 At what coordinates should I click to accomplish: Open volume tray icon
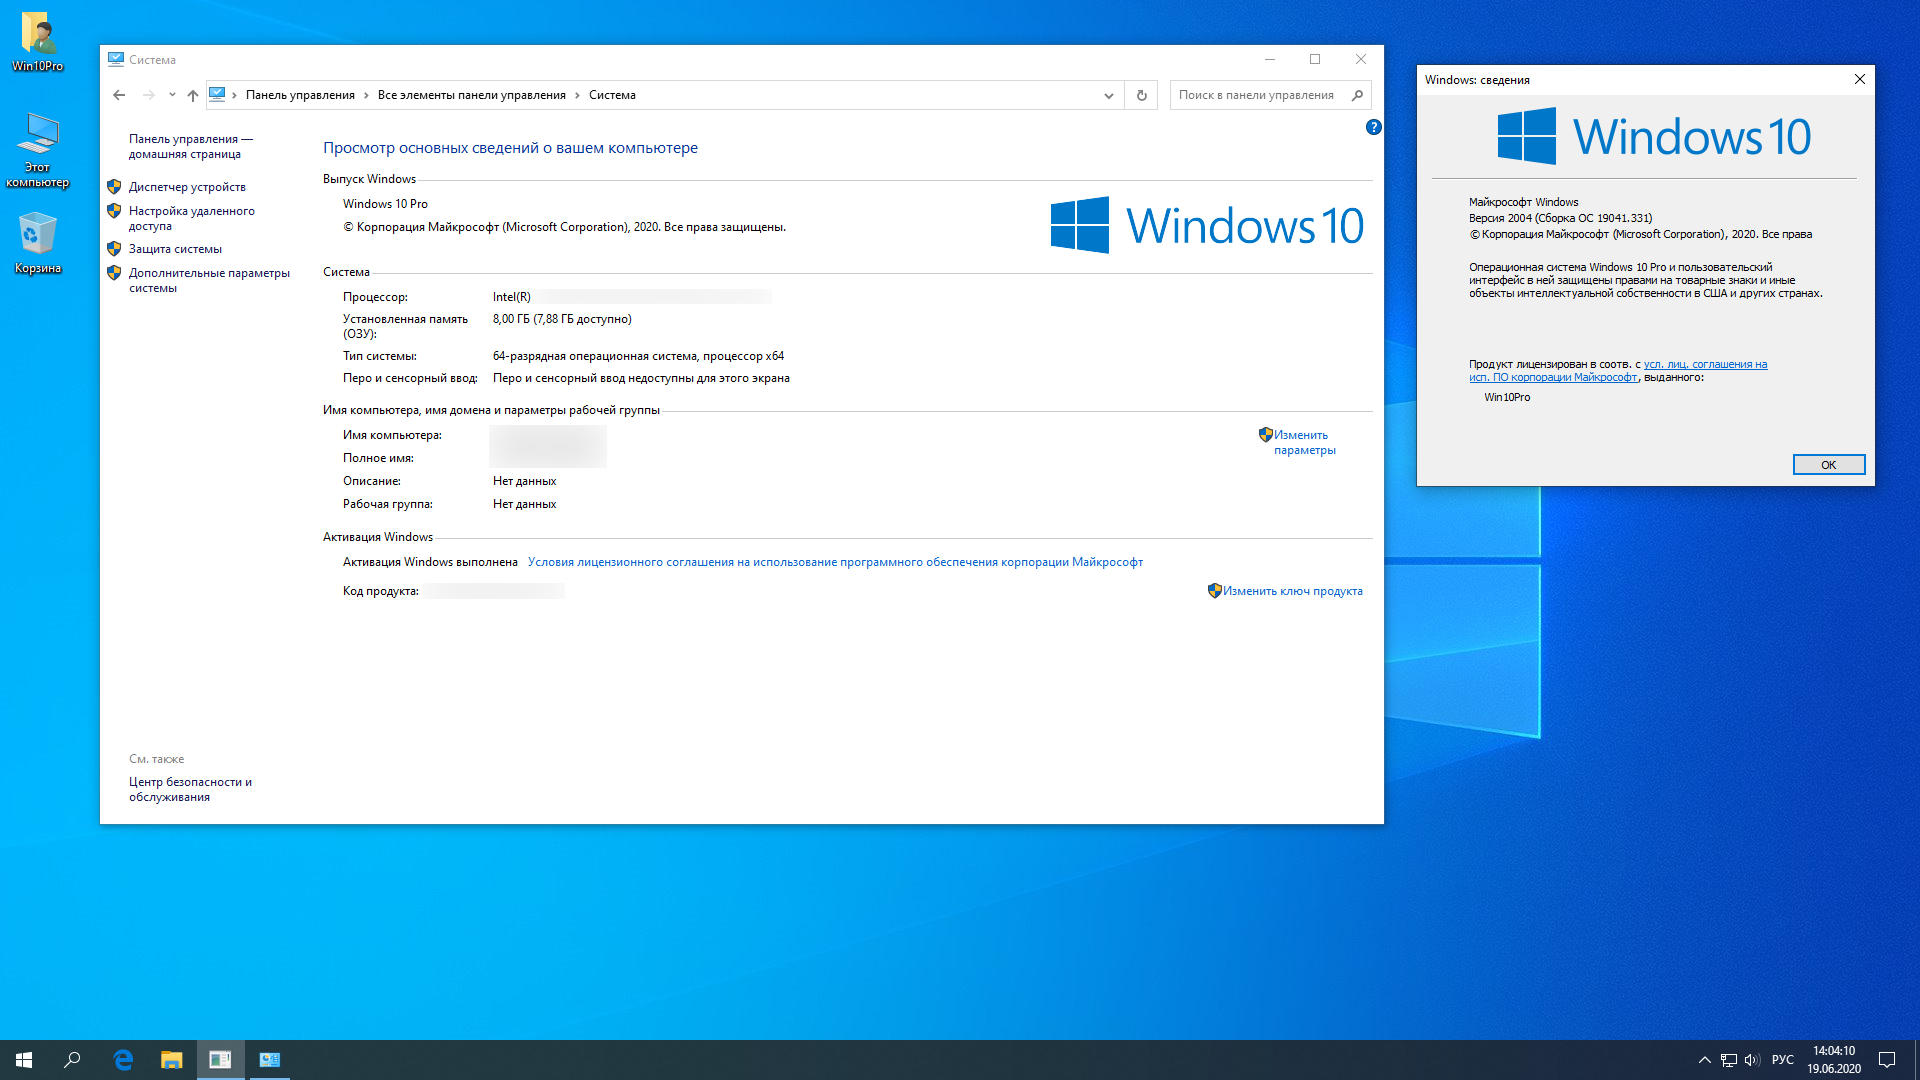tap(1752, 1060)
